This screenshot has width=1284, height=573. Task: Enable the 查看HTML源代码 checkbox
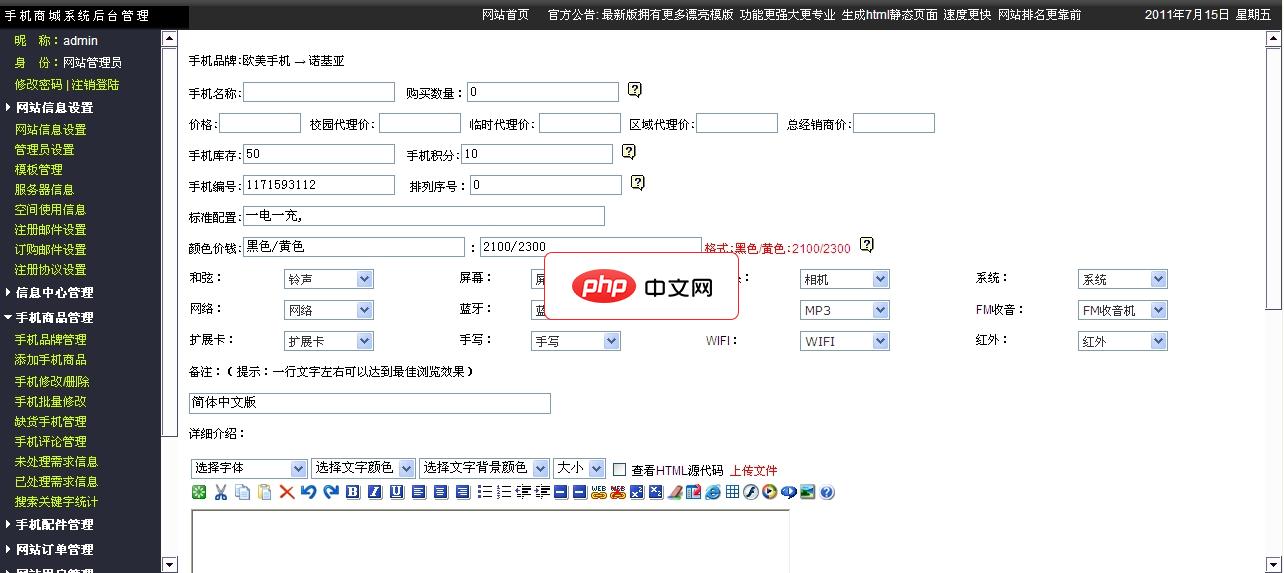(620, 469)
